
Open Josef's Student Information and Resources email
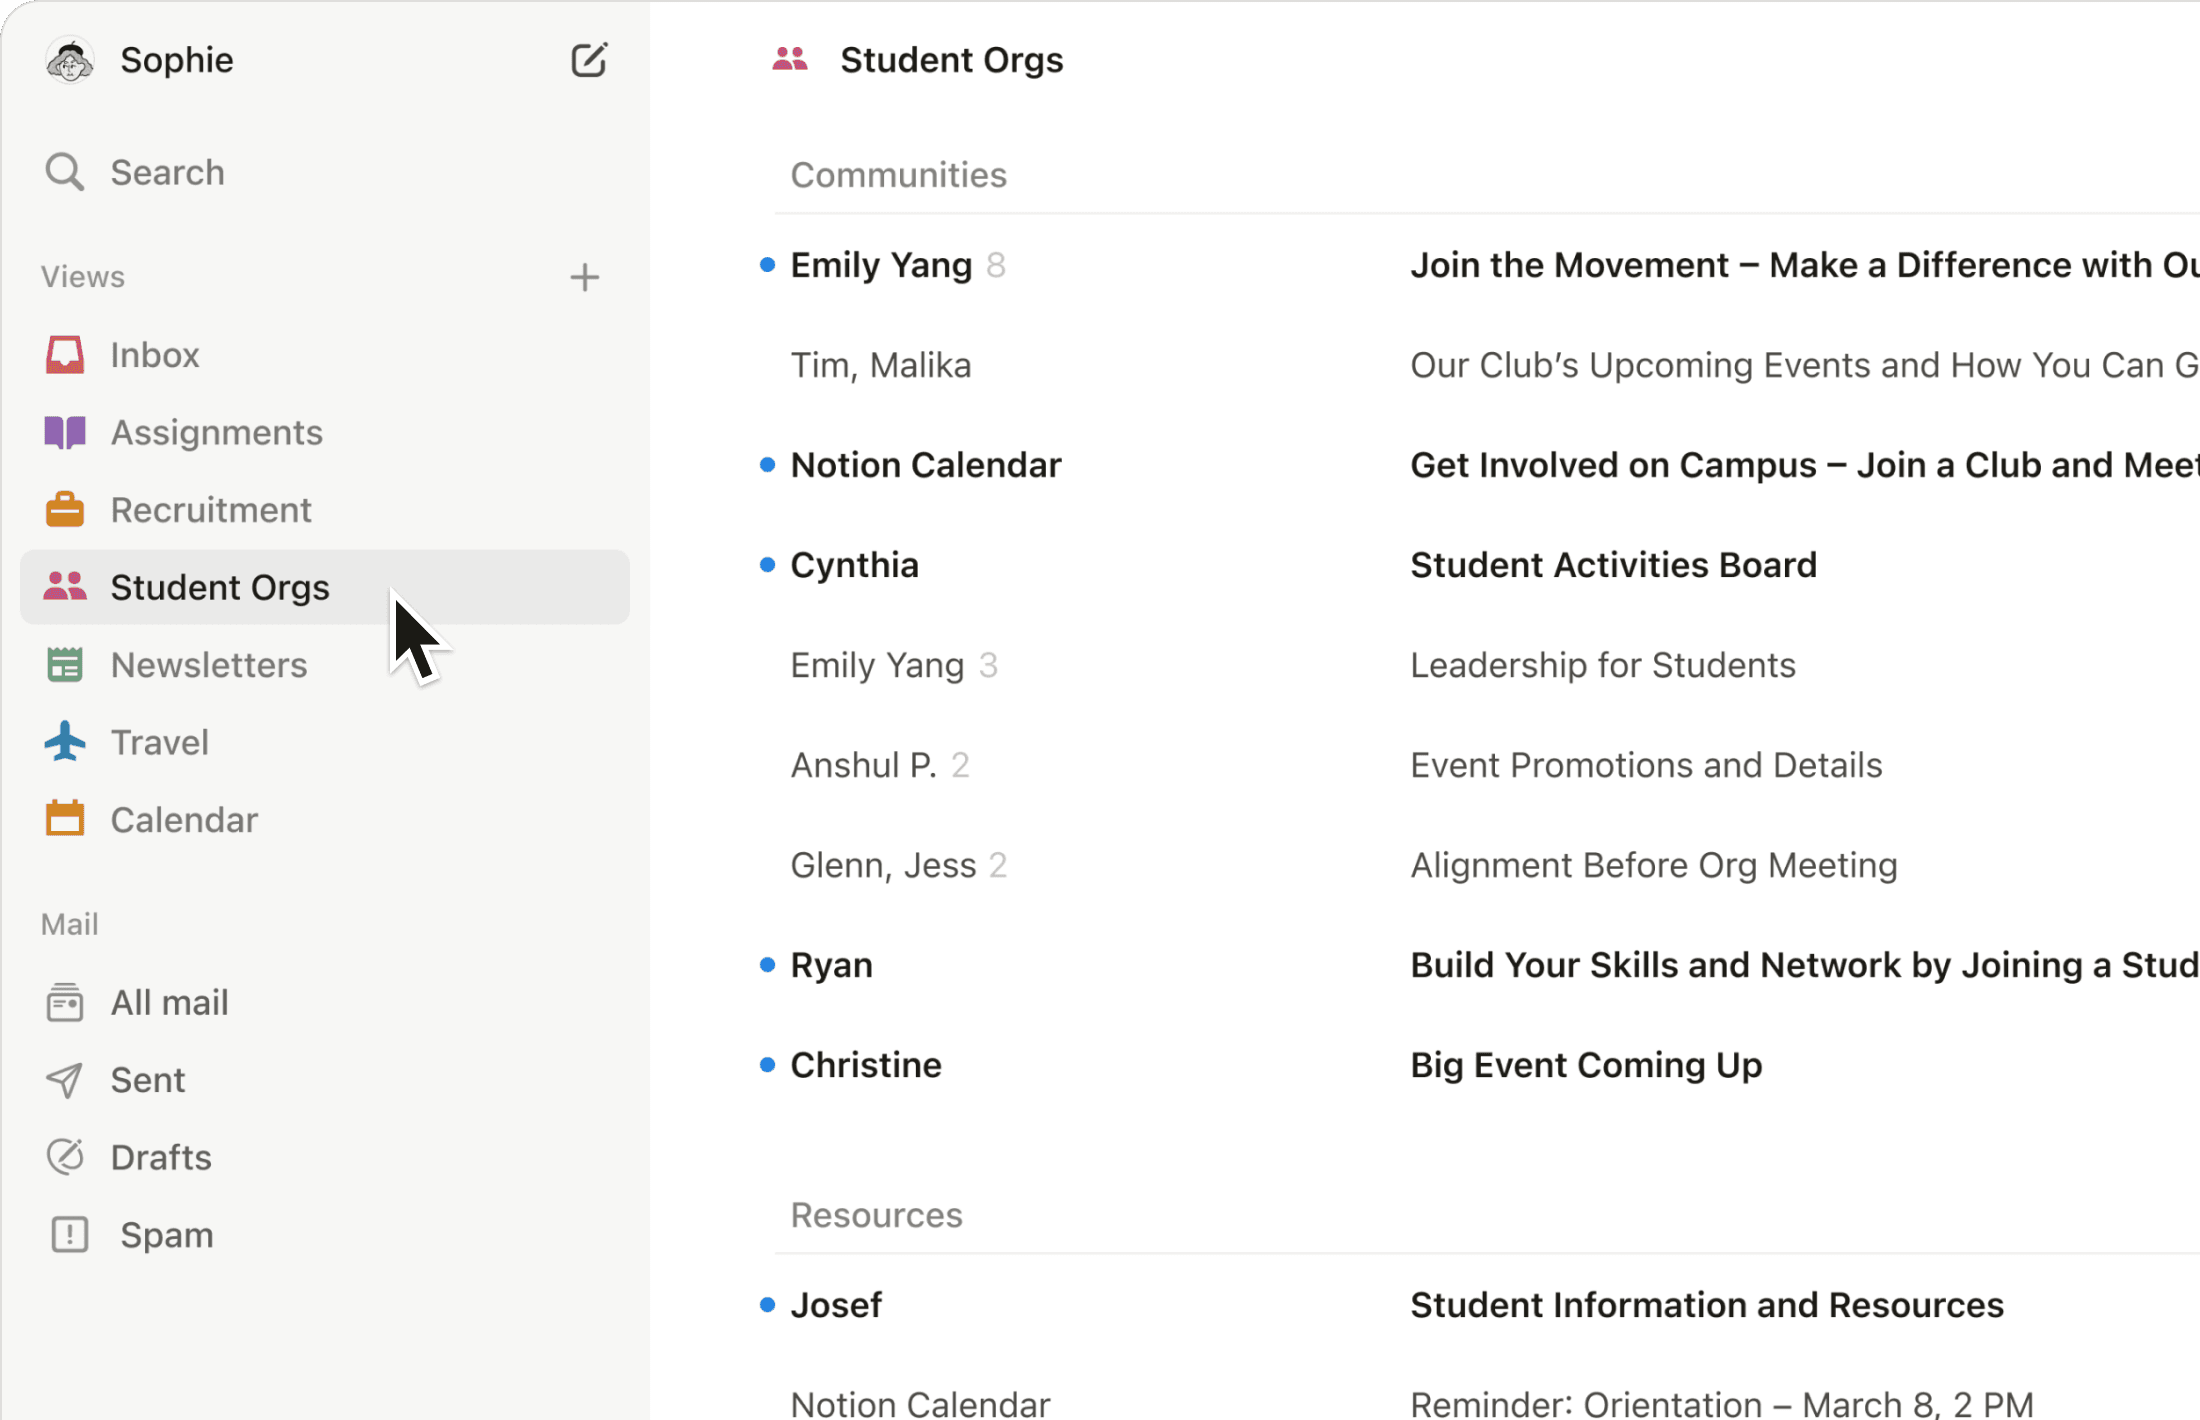(x=1706, y=1305)
